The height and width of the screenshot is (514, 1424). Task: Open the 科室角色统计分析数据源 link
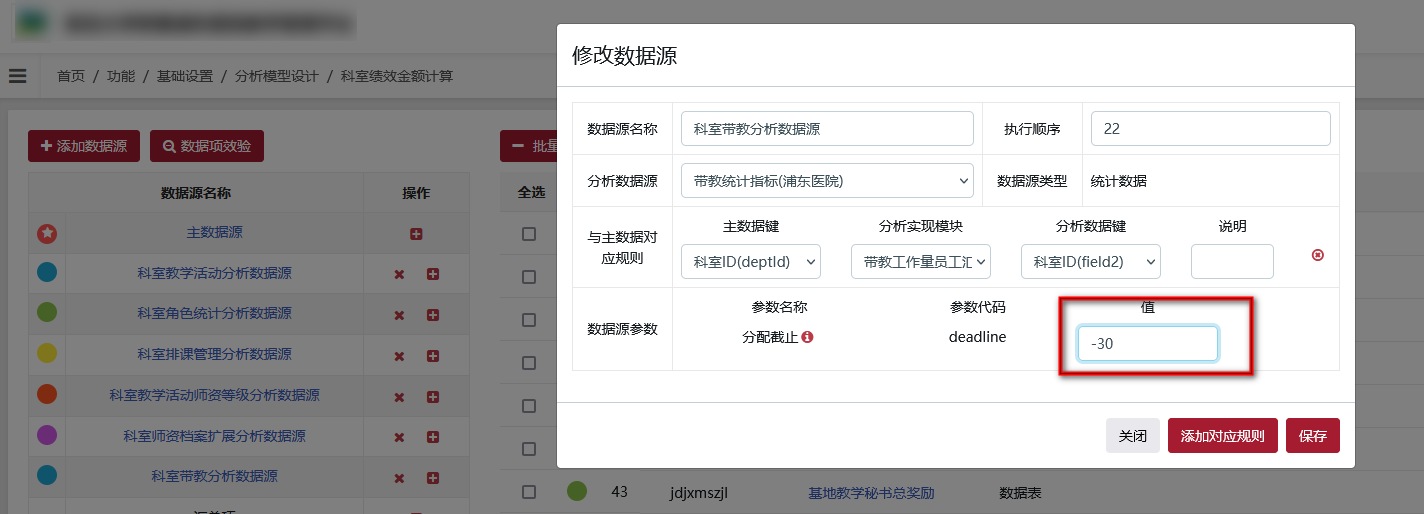click(x=215, y=314)
